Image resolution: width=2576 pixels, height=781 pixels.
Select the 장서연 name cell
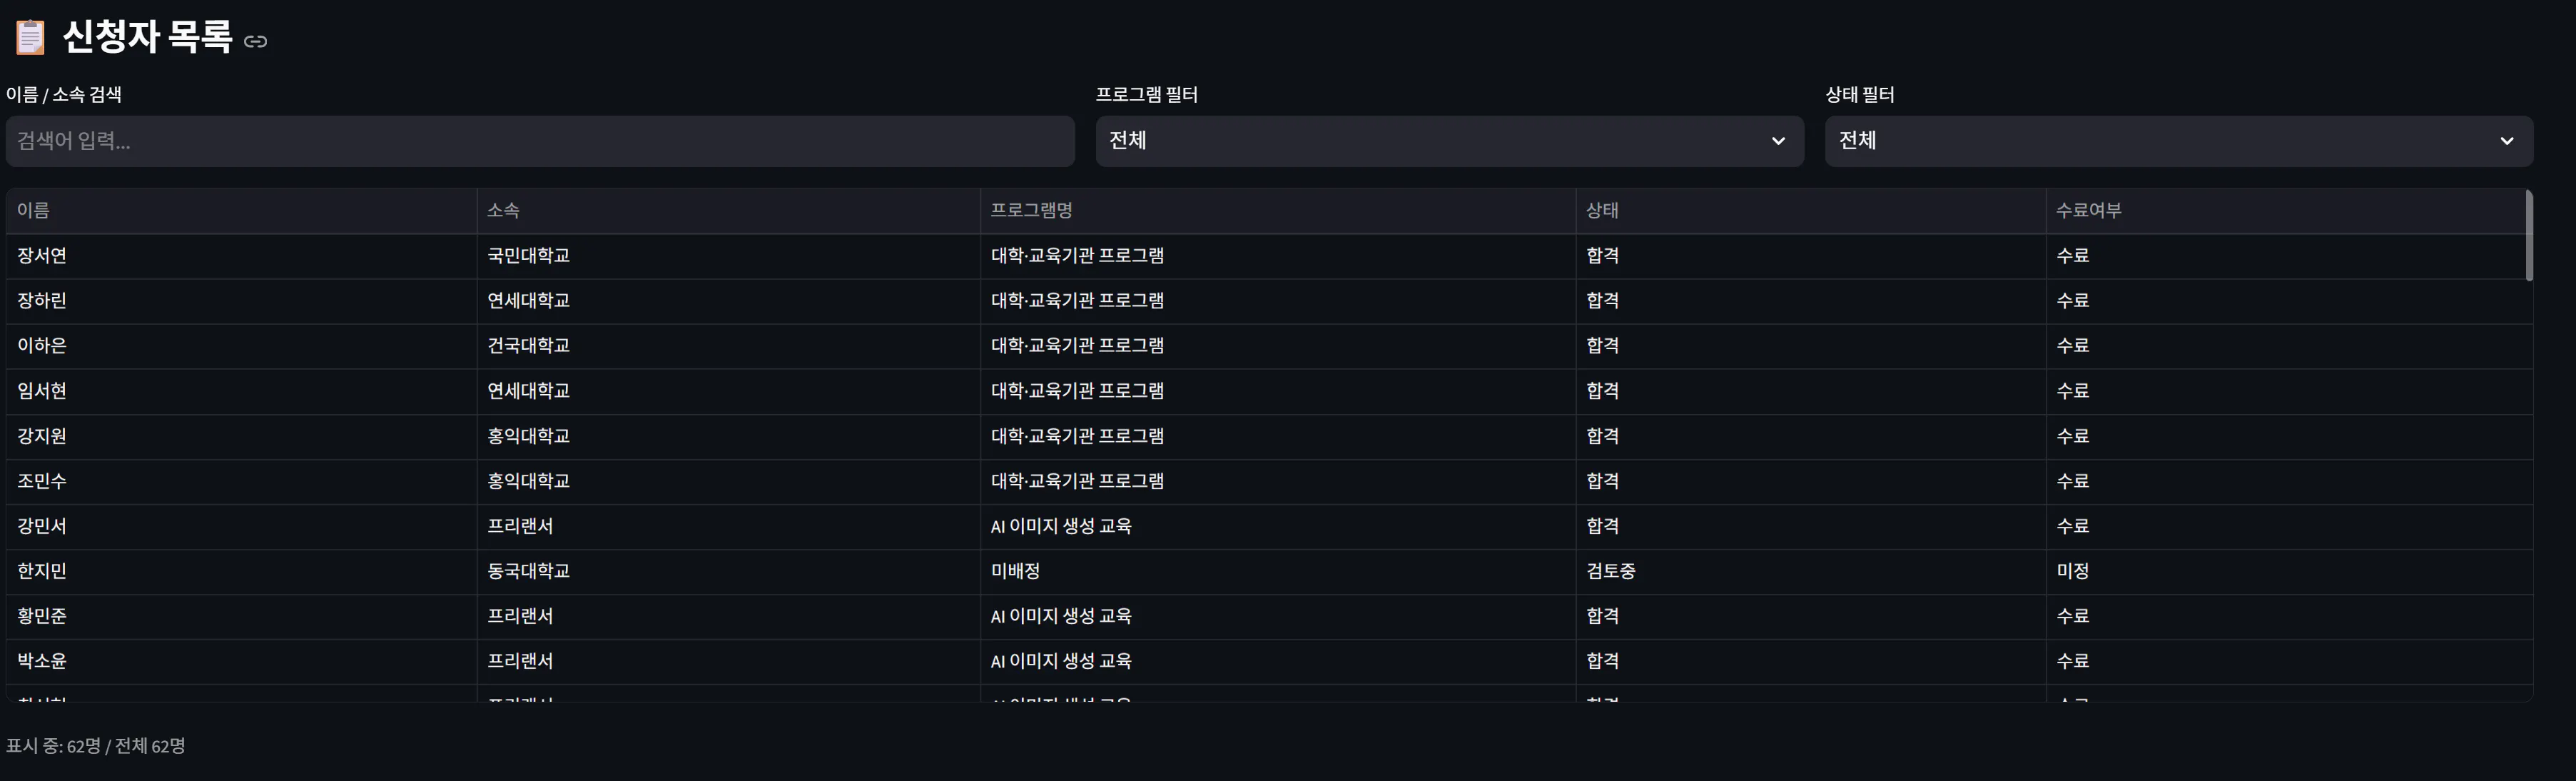point(42,256)
